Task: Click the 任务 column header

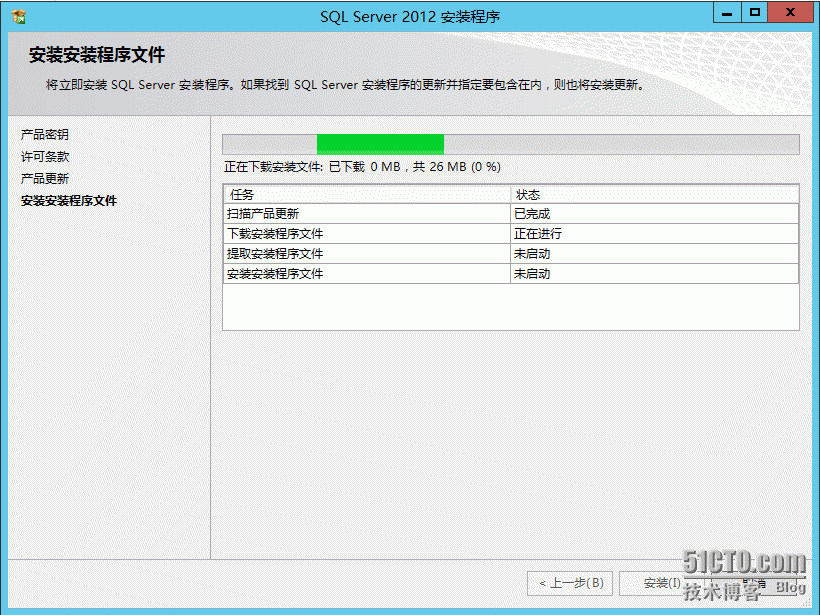Action: point(367,195)
